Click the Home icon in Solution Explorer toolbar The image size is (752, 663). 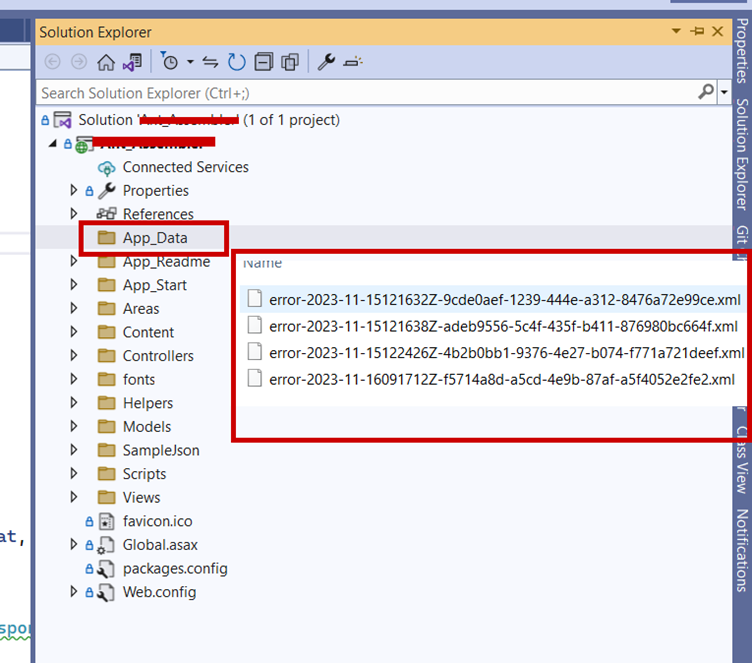pyautogui.click(x=106, y=62)
